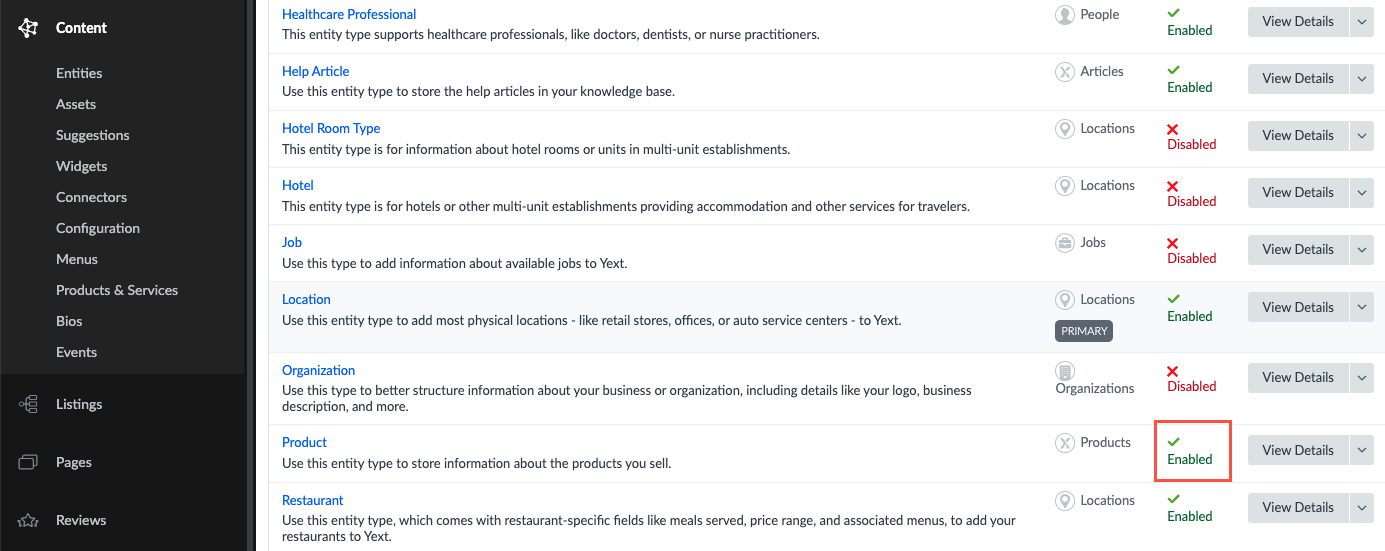
Task: Open the dropdown arrow beside Help Article's View Details
Action: 1362,78
